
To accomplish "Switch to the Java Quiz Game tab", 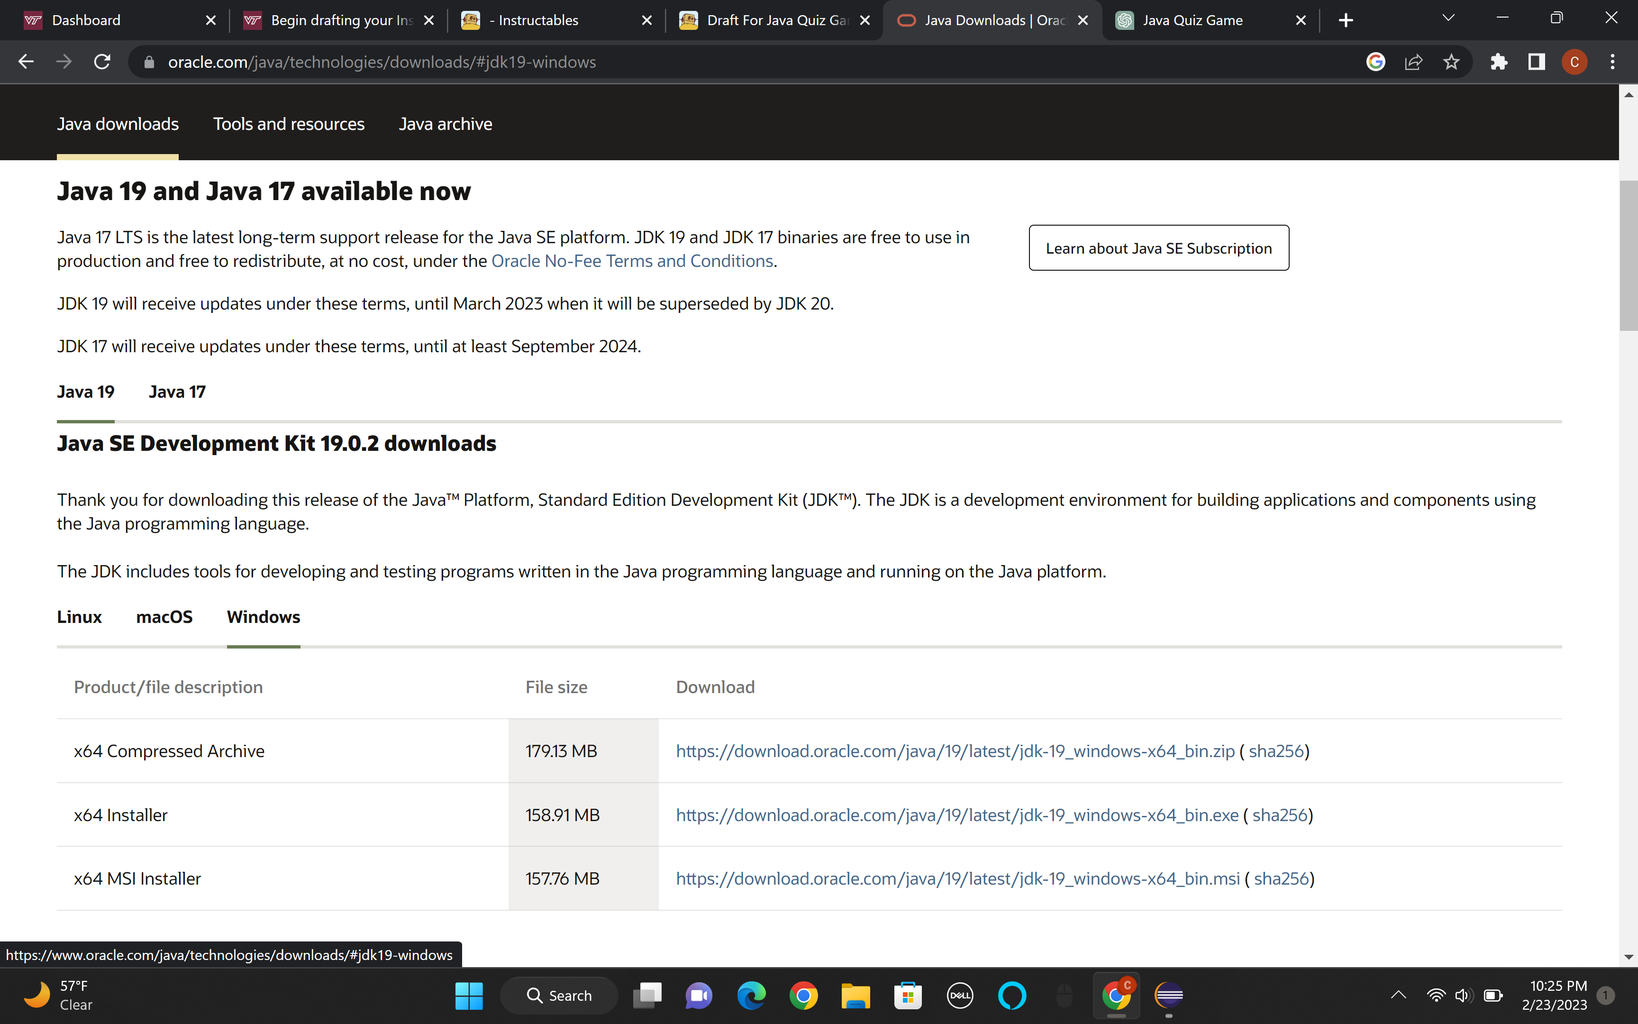I will 1211,20.
